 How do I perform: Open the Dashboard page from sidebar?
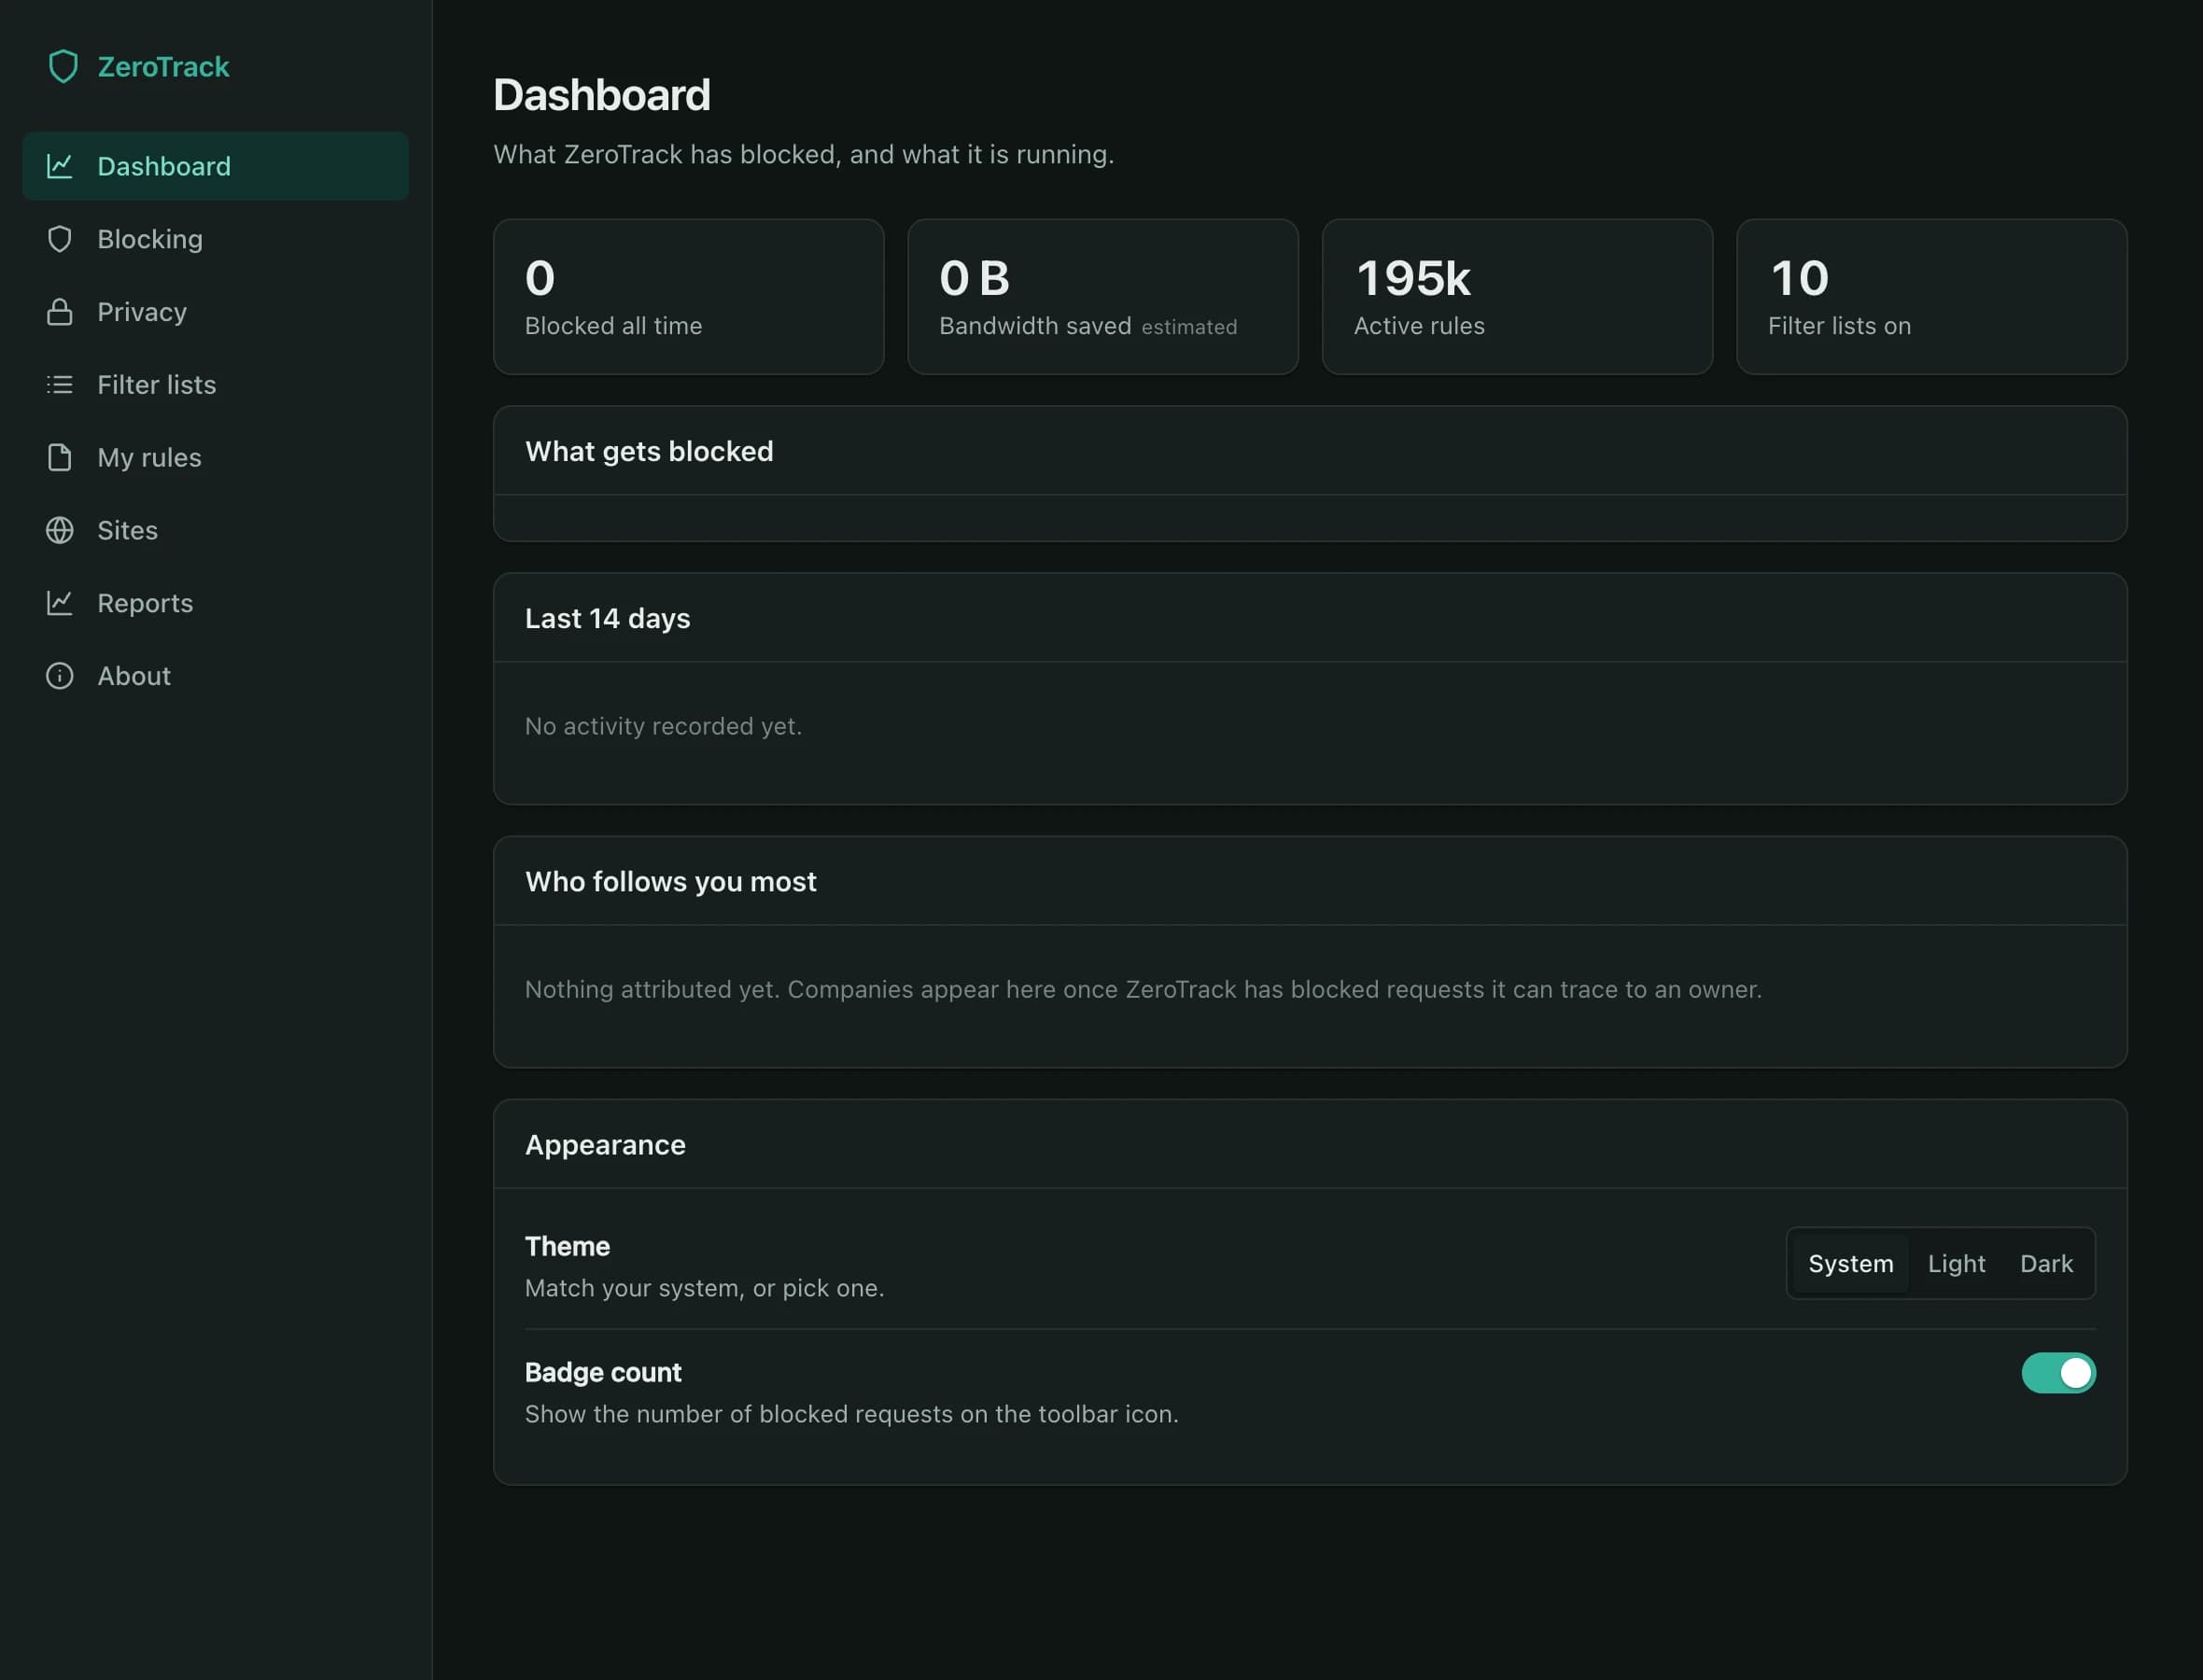click(215, 166)
